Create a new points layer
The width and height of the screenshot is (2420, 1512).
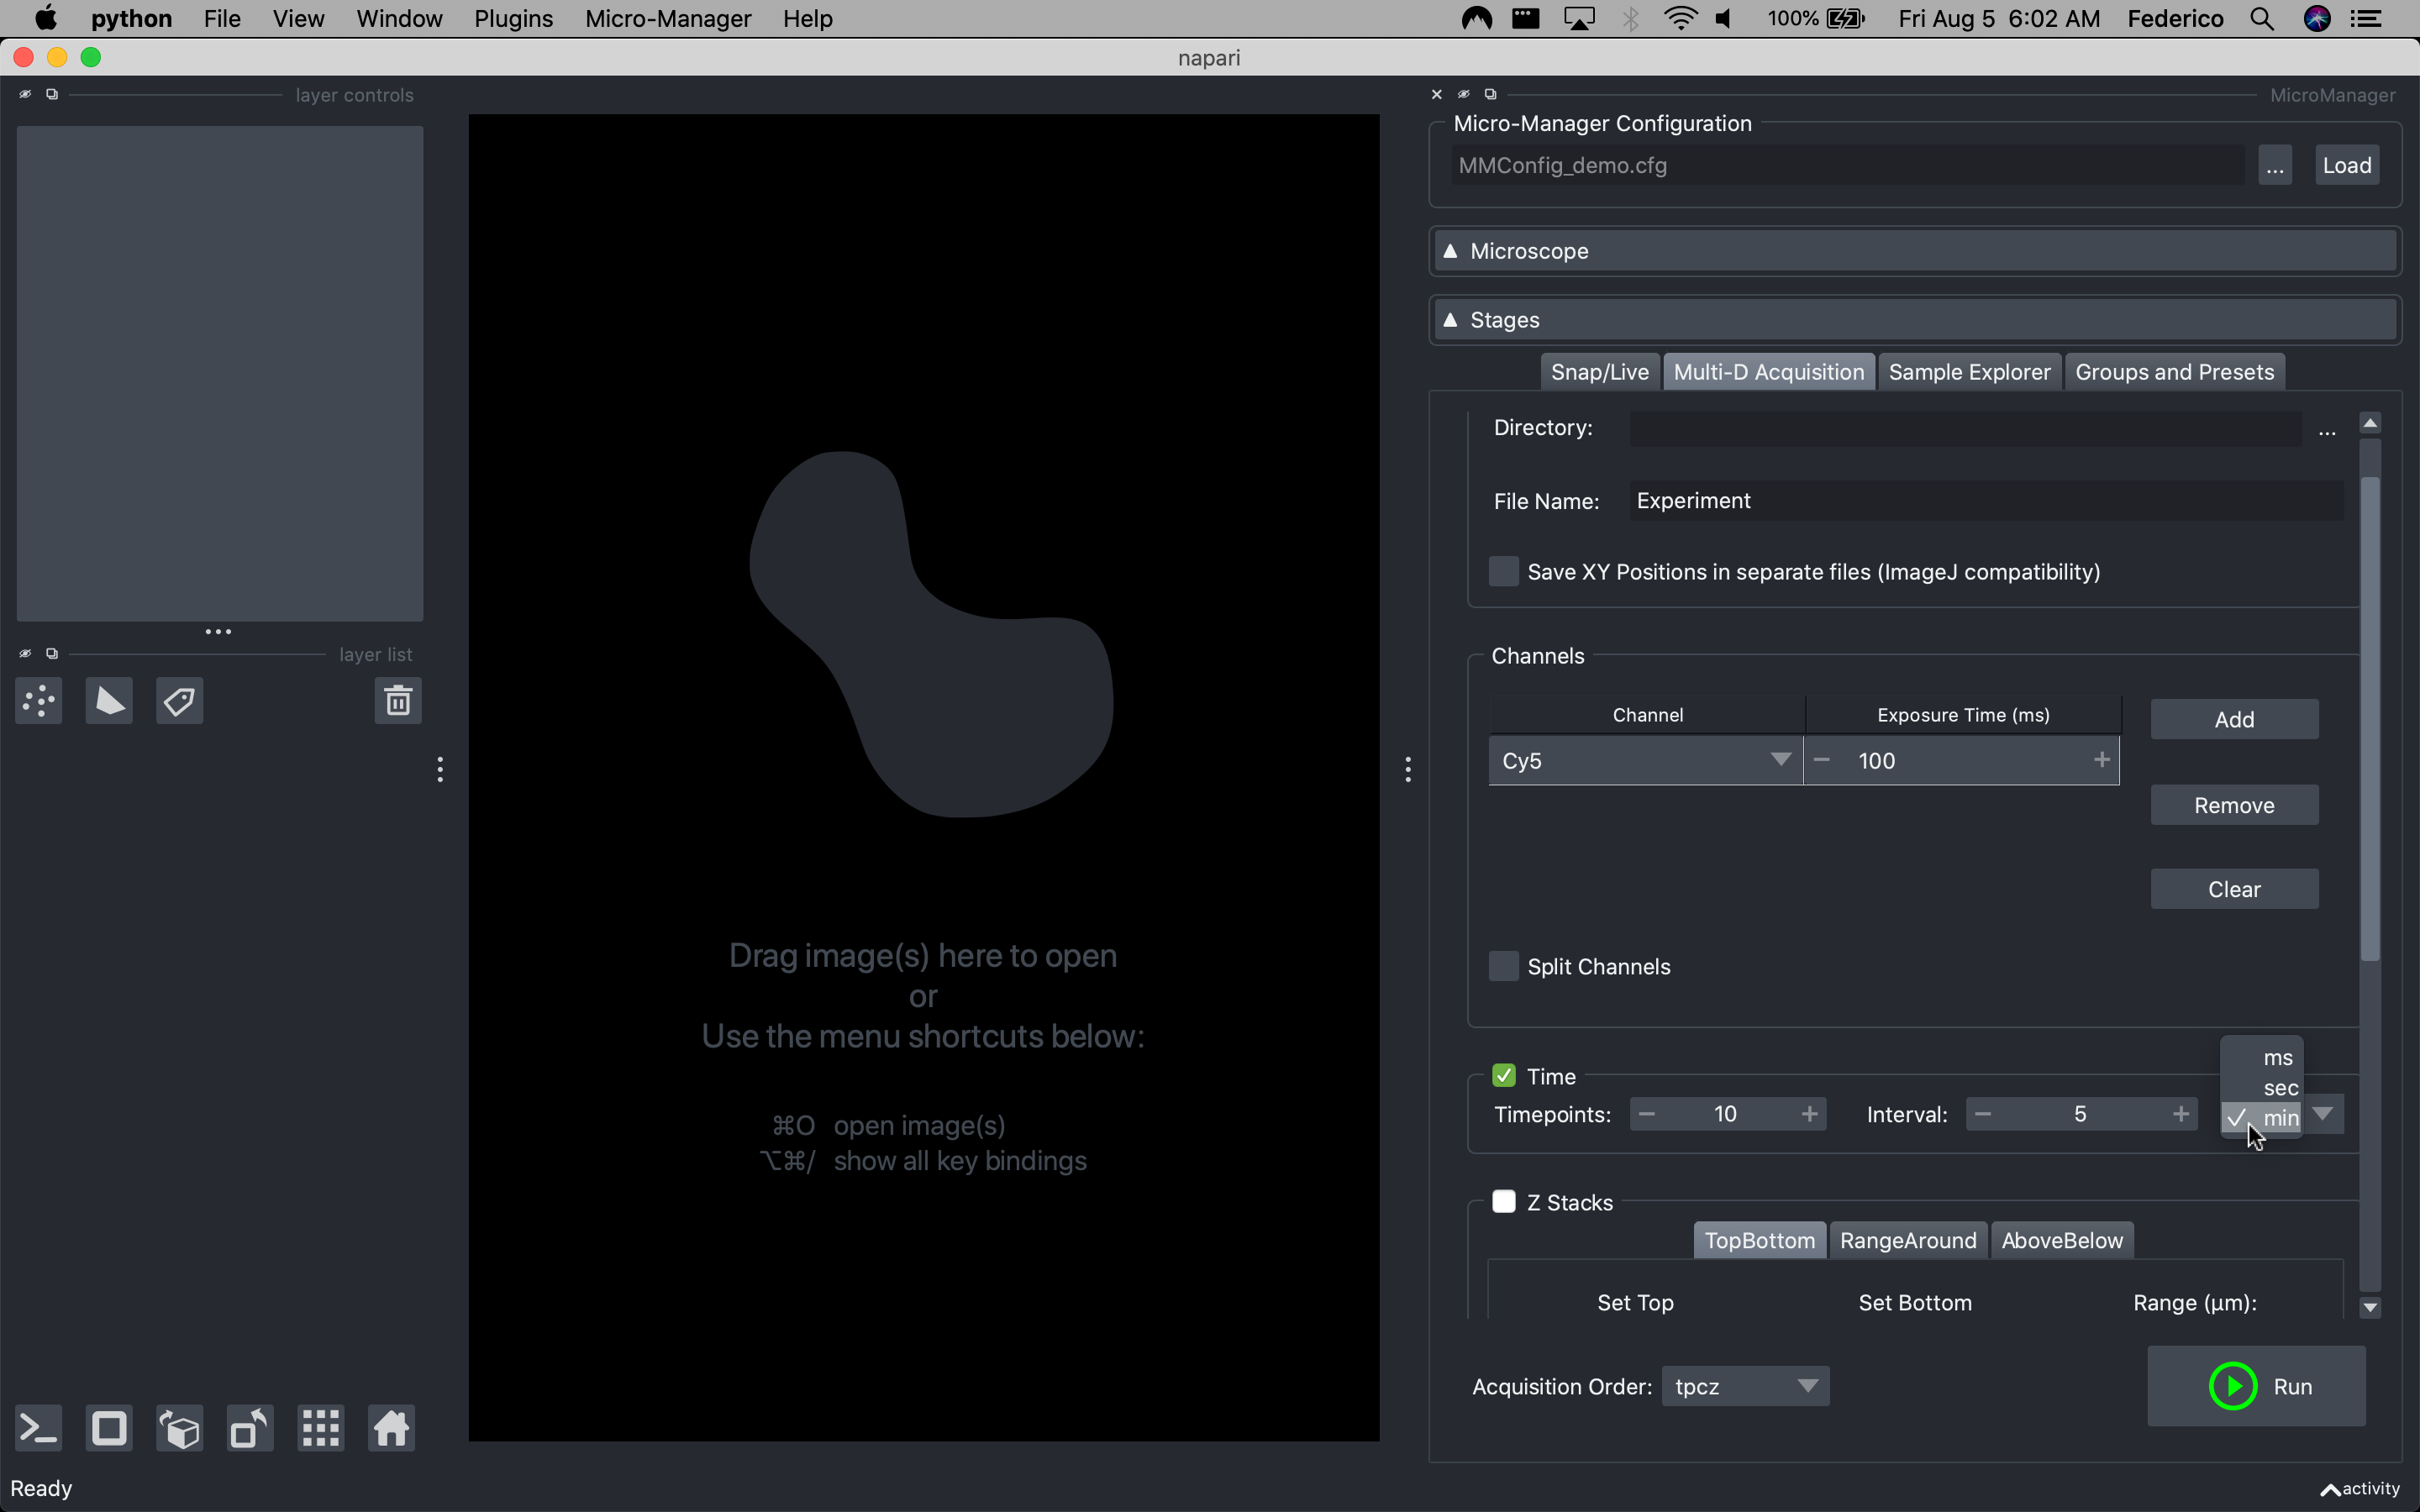click(x=39, y=701)
